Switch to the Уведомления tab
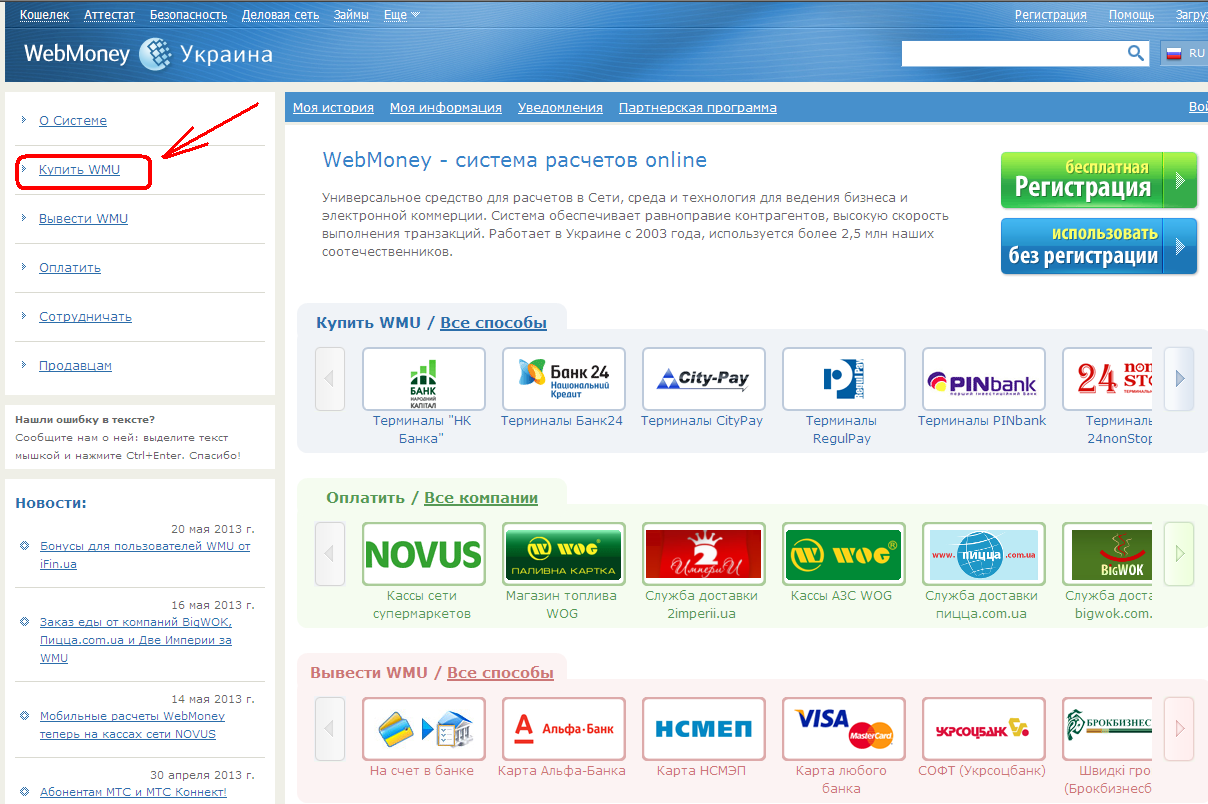The image size is (1208, 804). 560,108
